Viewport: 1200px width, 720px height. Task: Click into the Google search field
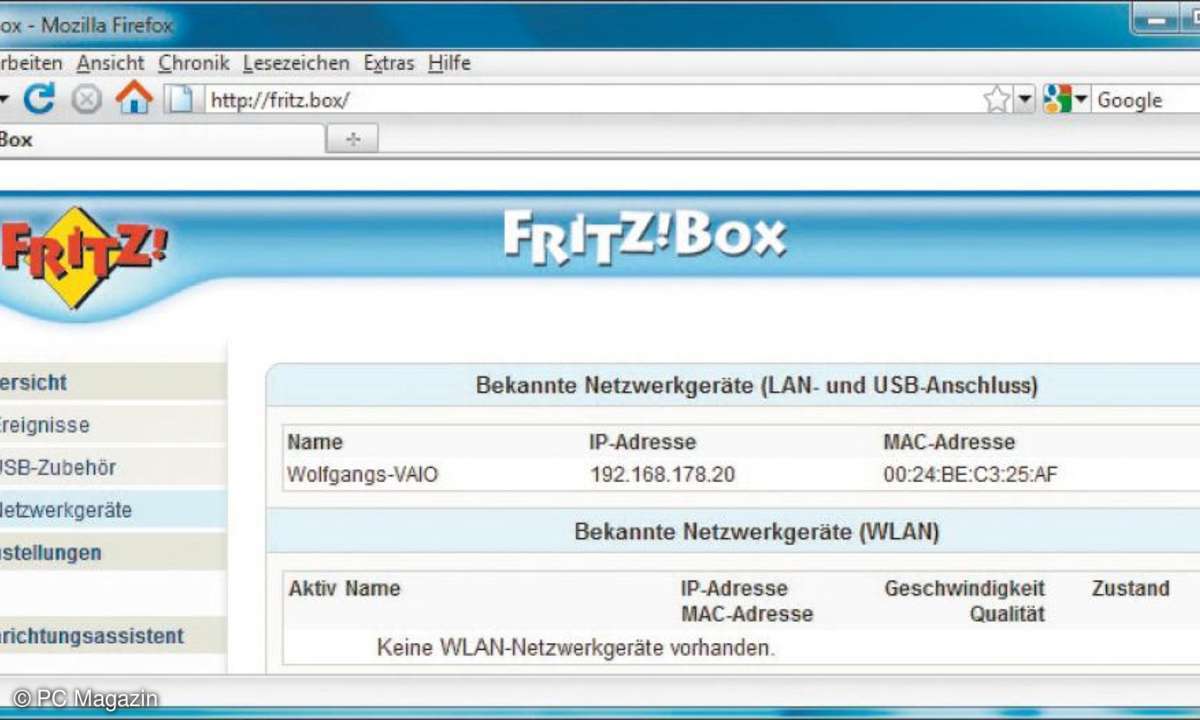coord(1145,100)
